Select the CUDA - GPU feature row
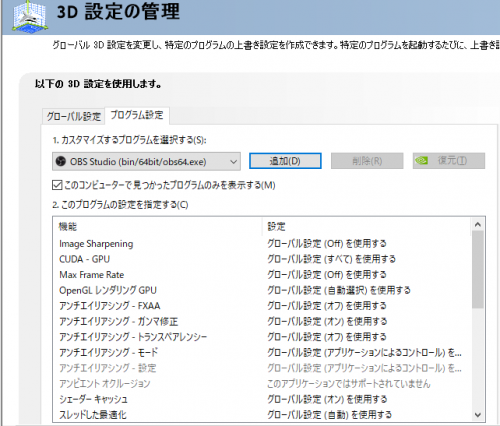Screen dimensions: 500x426 262,259
